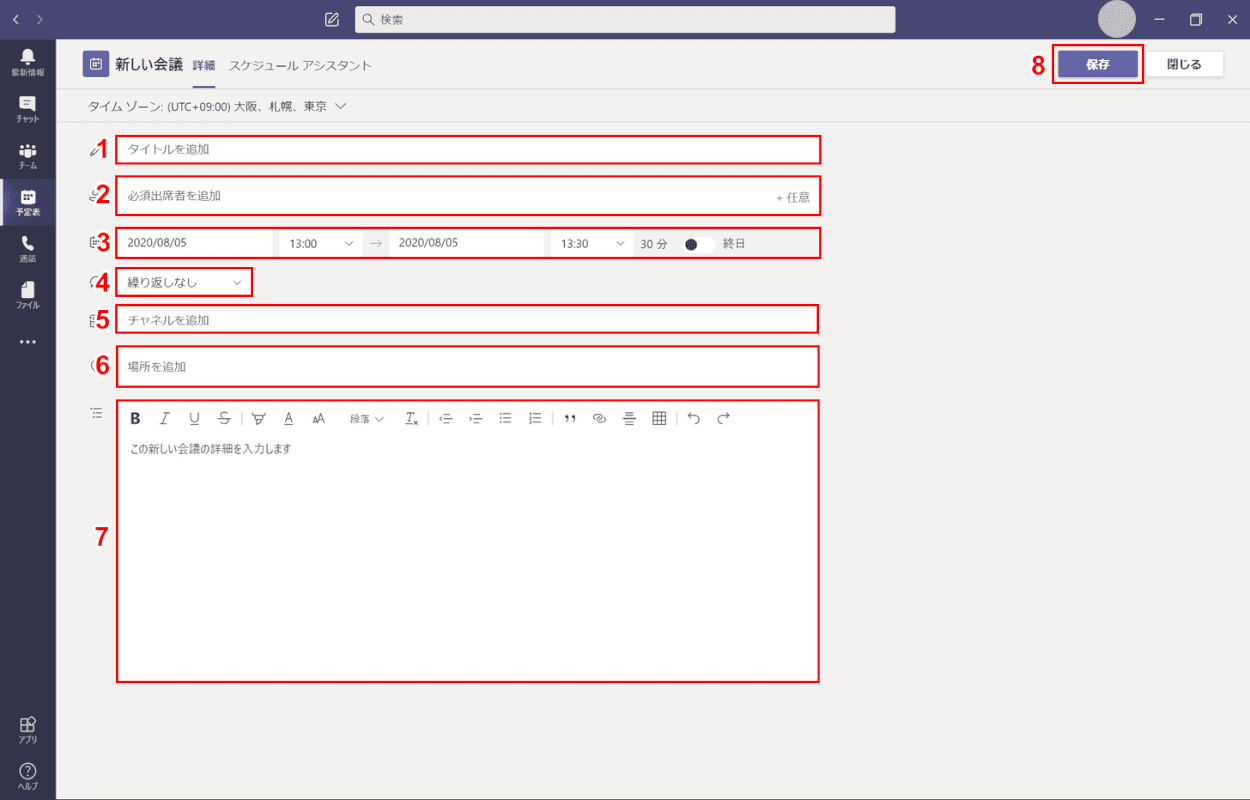Open the Apps store in sidebar
1250x800 pixels.
coord(27,730)
